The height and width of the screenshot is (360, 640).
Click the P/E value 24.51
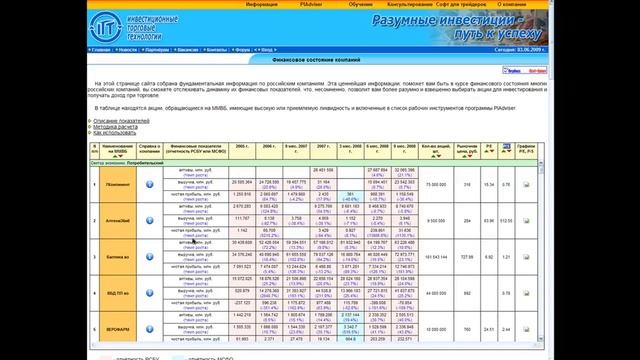489,329
